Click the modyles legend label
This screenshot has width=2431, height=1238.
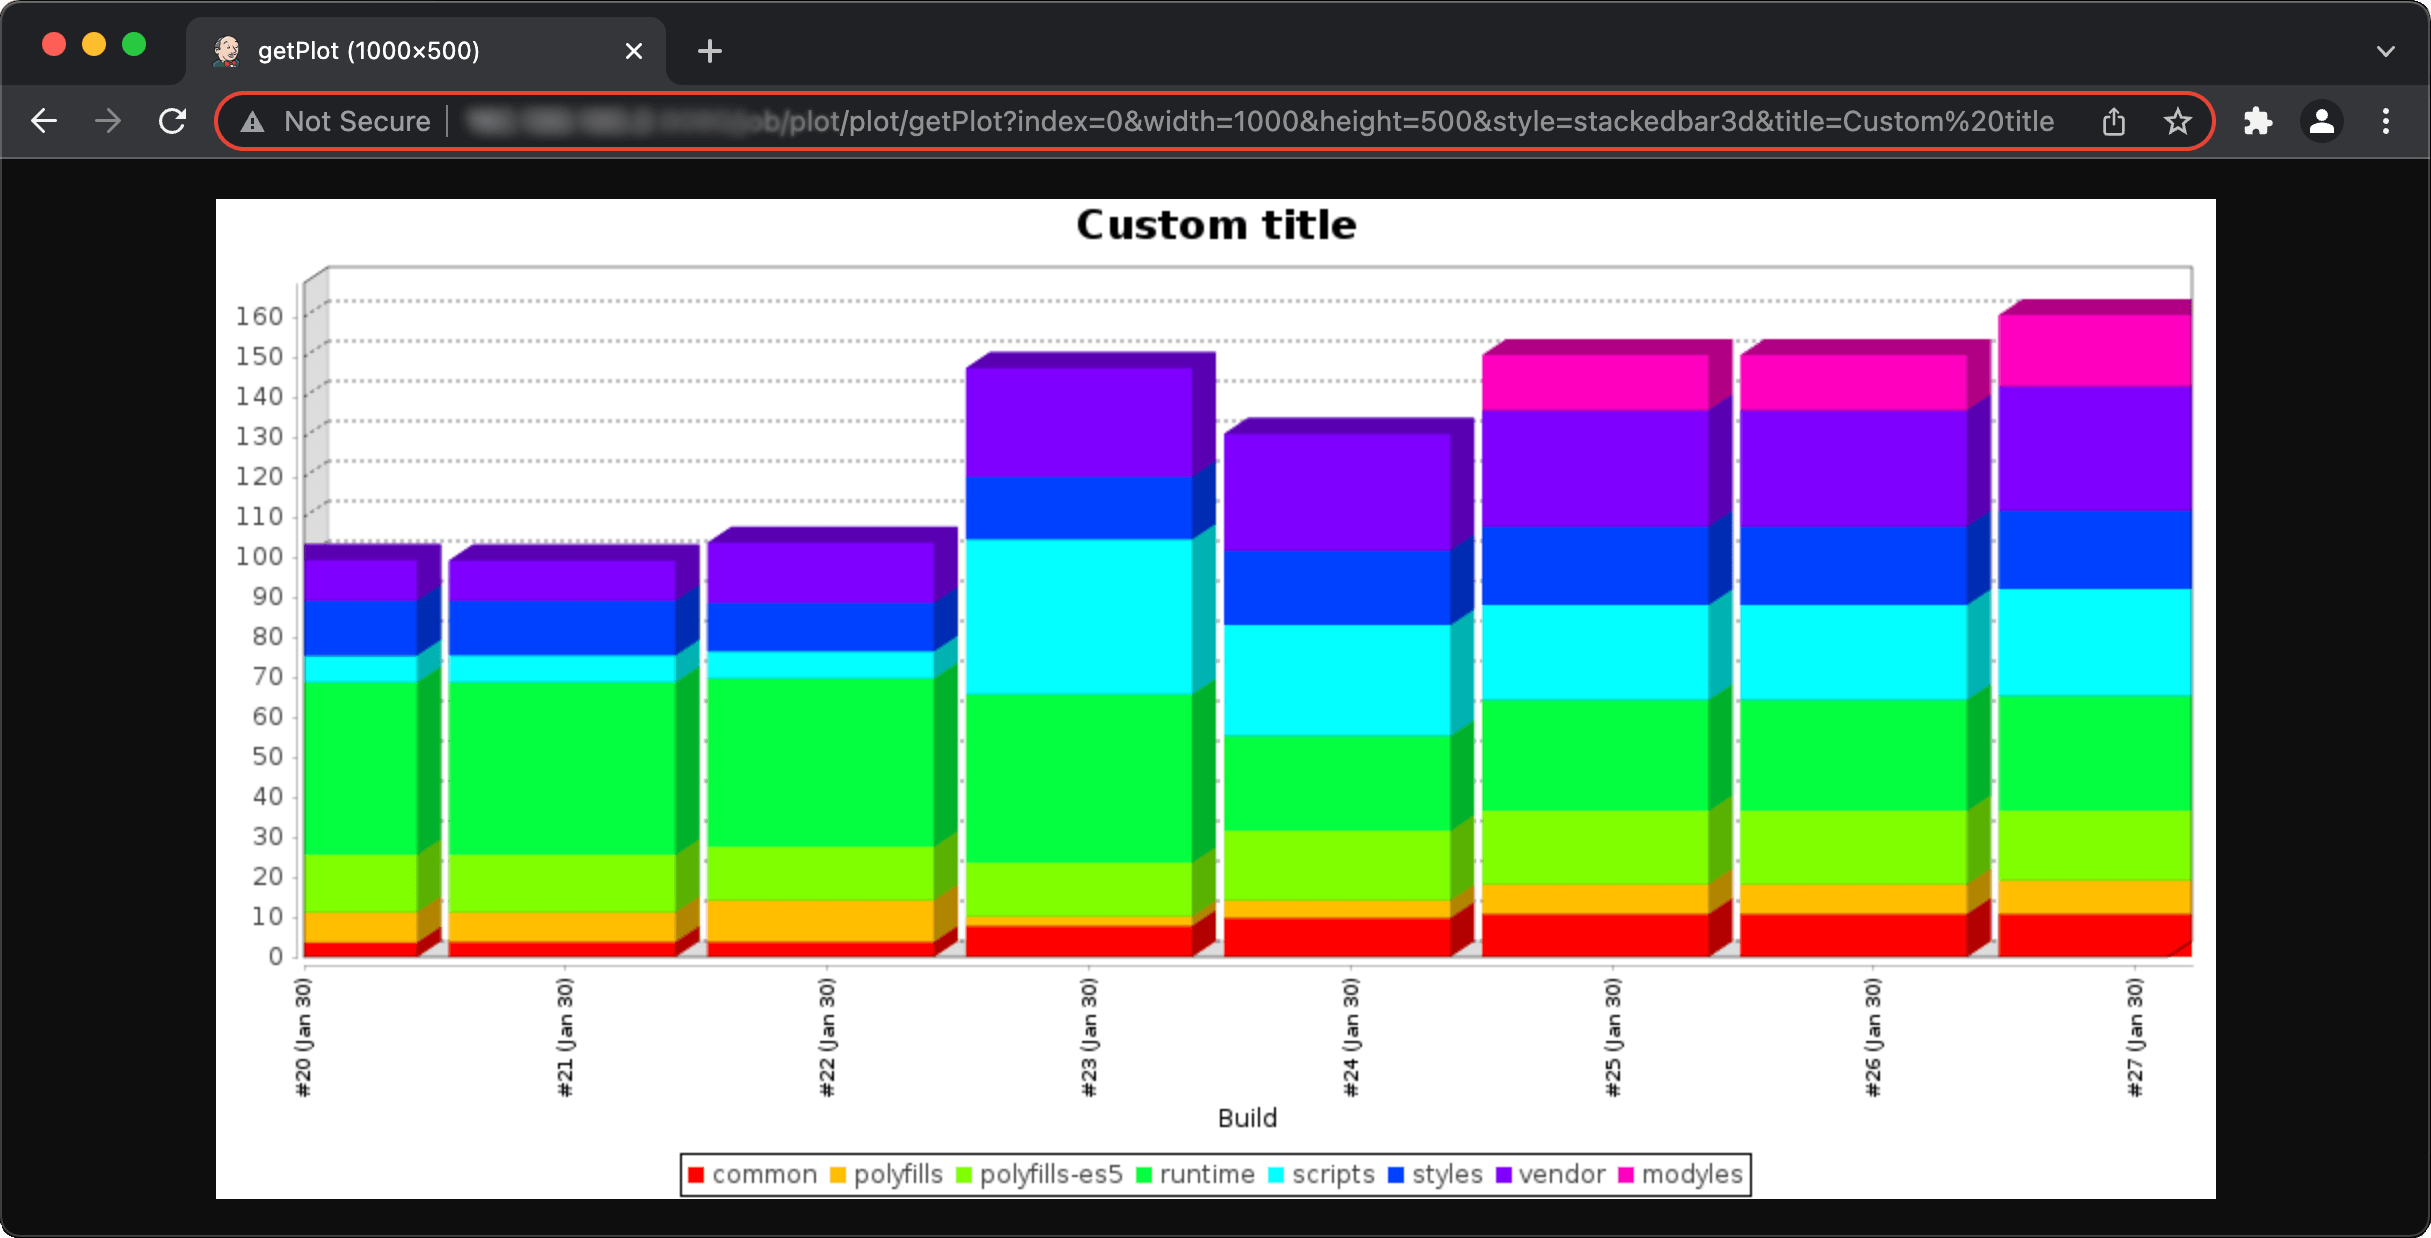point(1692,1175)
